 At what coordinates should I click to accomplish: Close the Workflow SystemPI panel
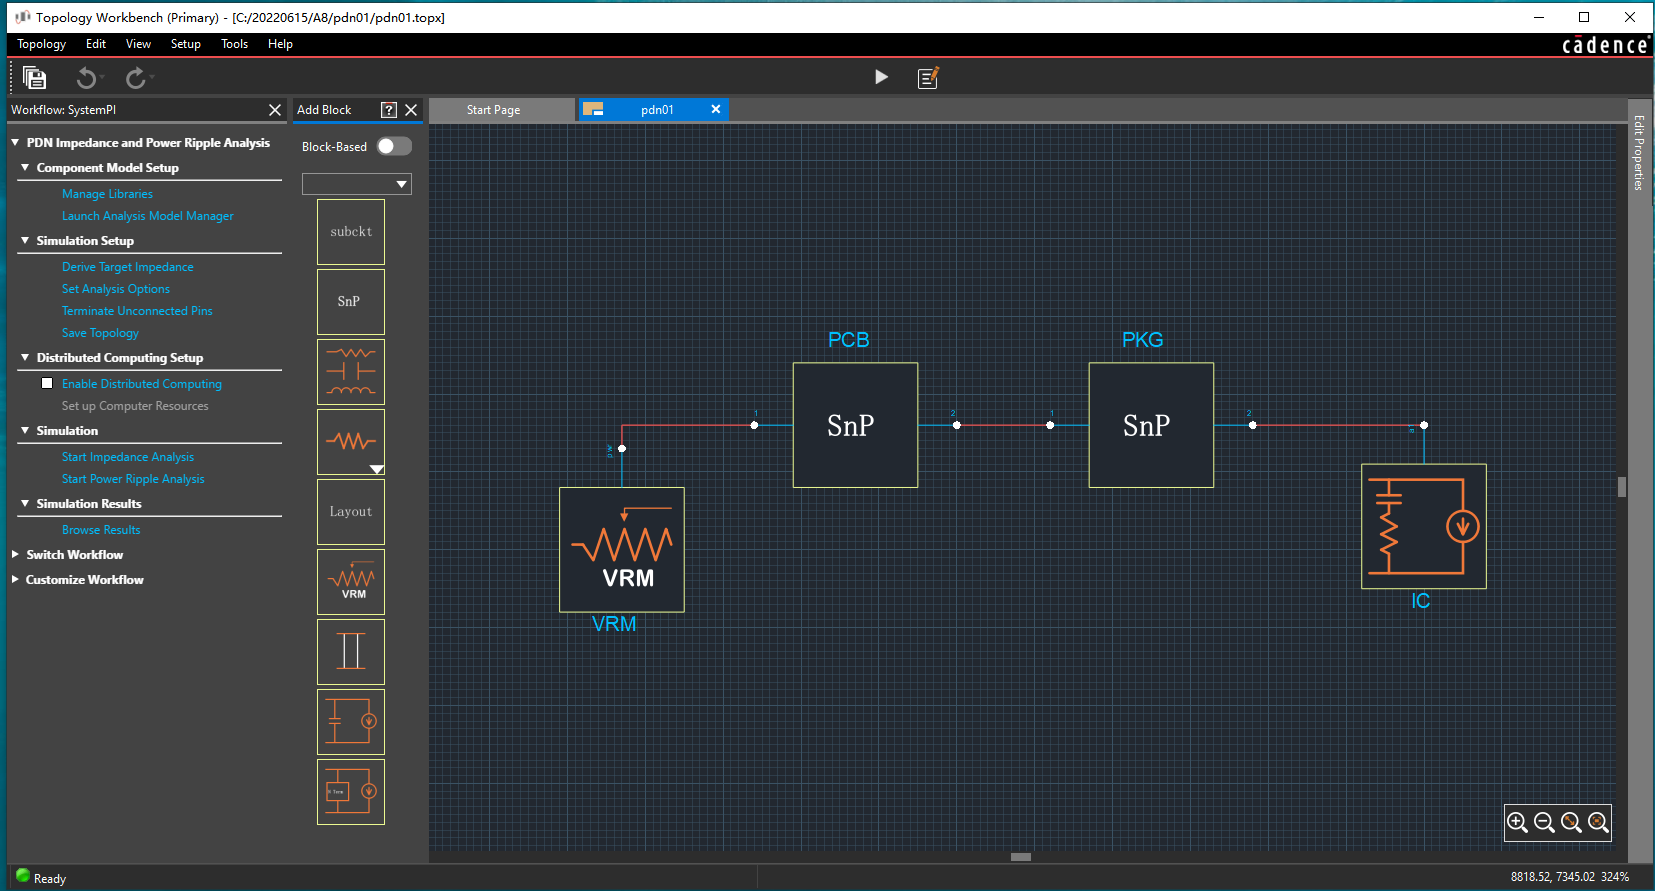(275, 110)
